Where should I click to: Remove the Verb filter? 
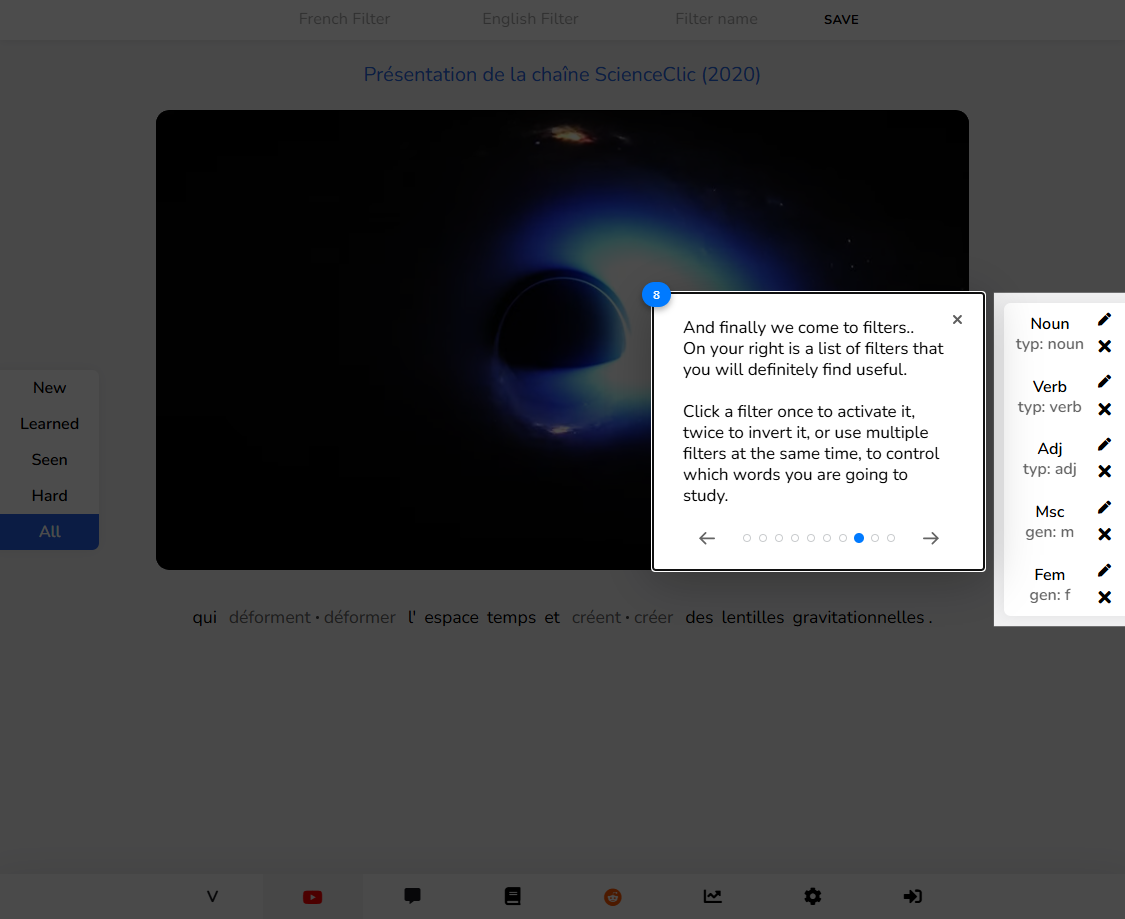coord(1104,409)
